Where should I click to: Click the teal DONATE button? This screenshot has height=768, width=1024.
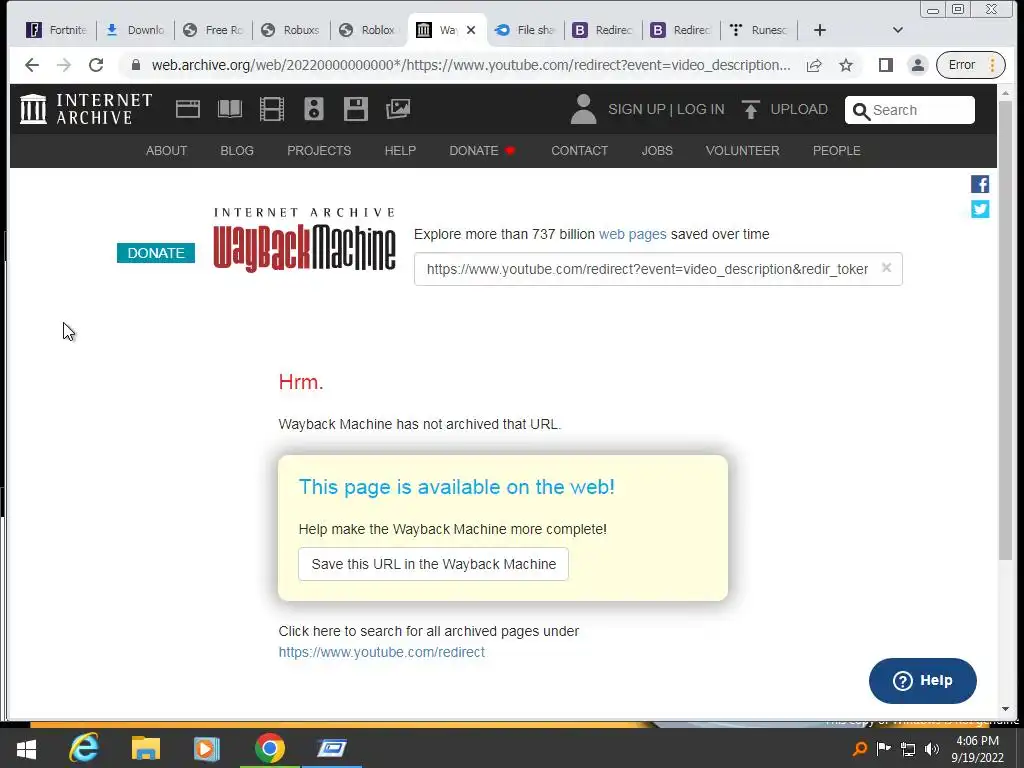coord(156,253)
